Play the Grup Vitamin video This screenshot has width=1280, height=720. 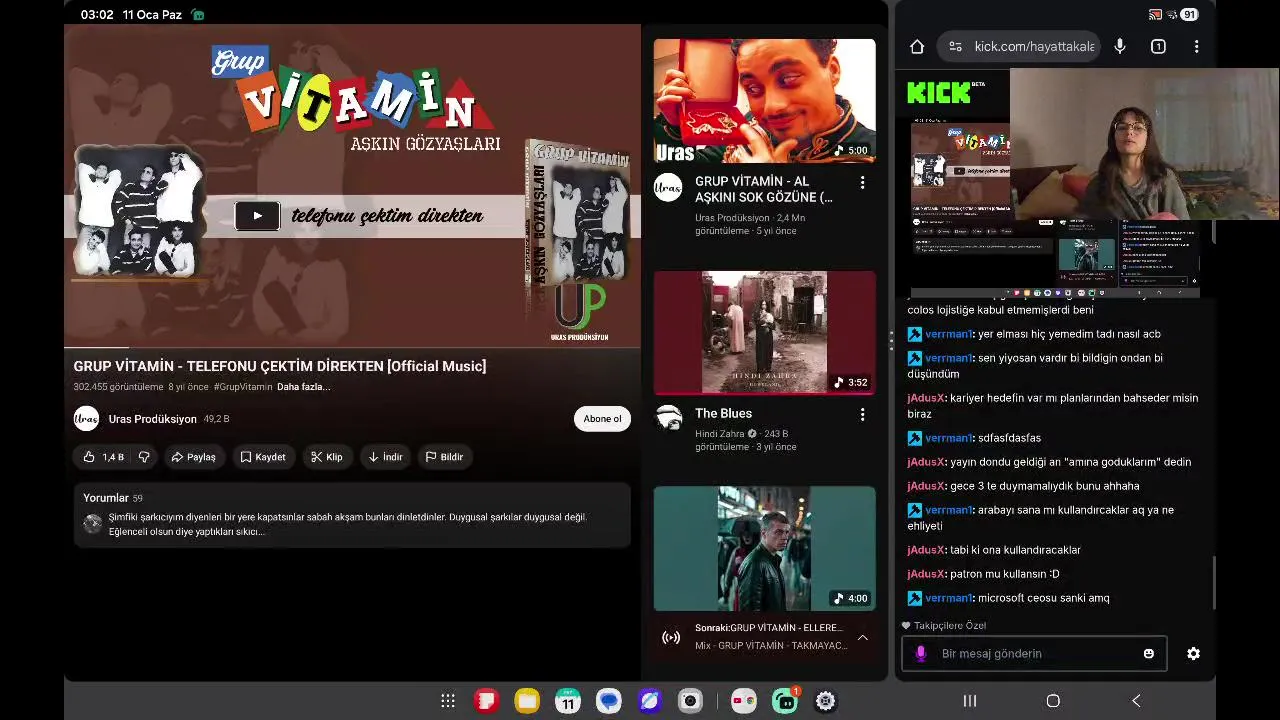(257, 215)
